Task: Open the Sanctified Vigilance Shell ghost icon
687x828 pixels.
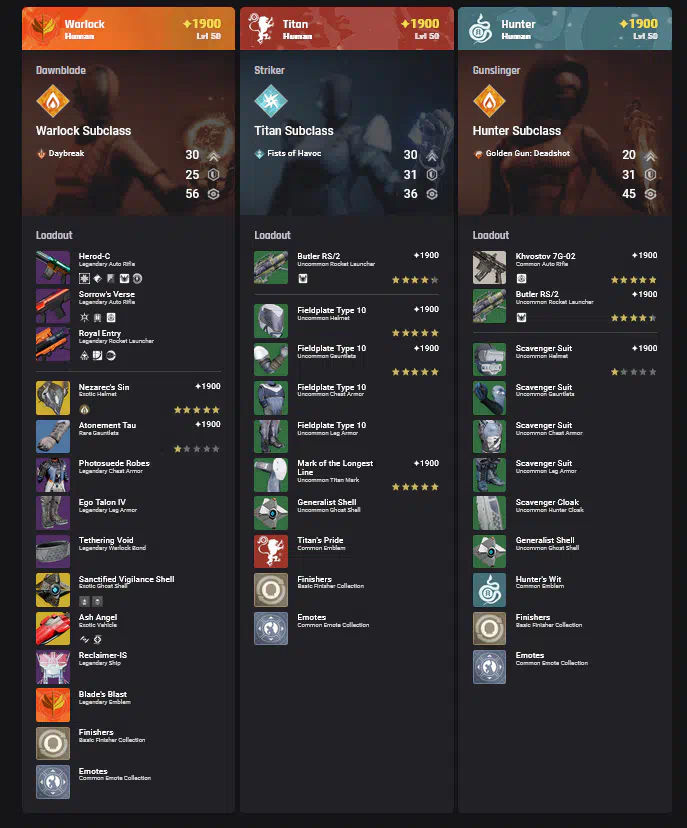Action: (53, 590)
